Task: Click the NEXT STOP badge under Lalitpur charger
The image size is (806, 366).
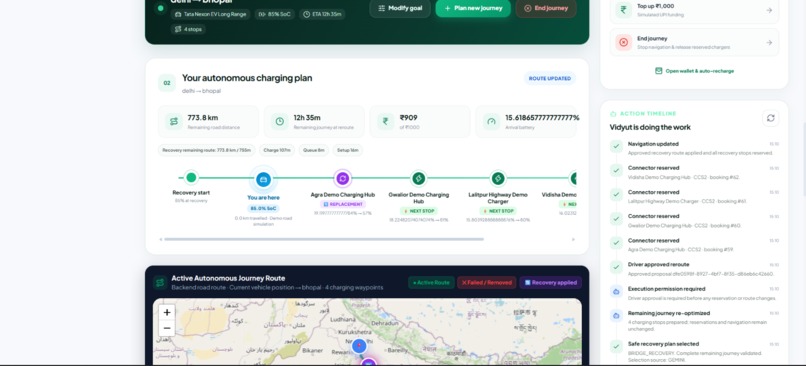Action: (498, 211)
